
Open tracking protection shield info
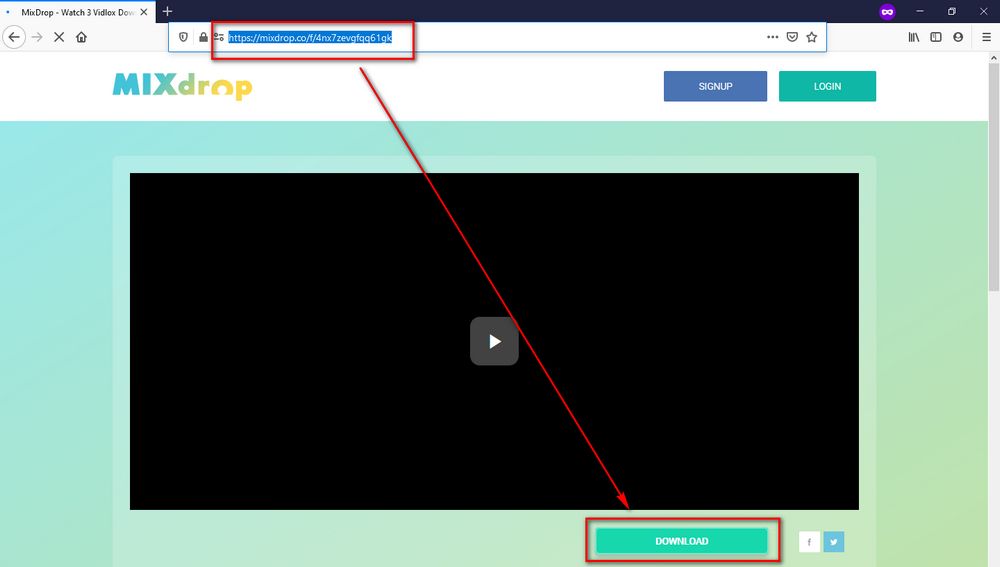click(x=183, y=37)
